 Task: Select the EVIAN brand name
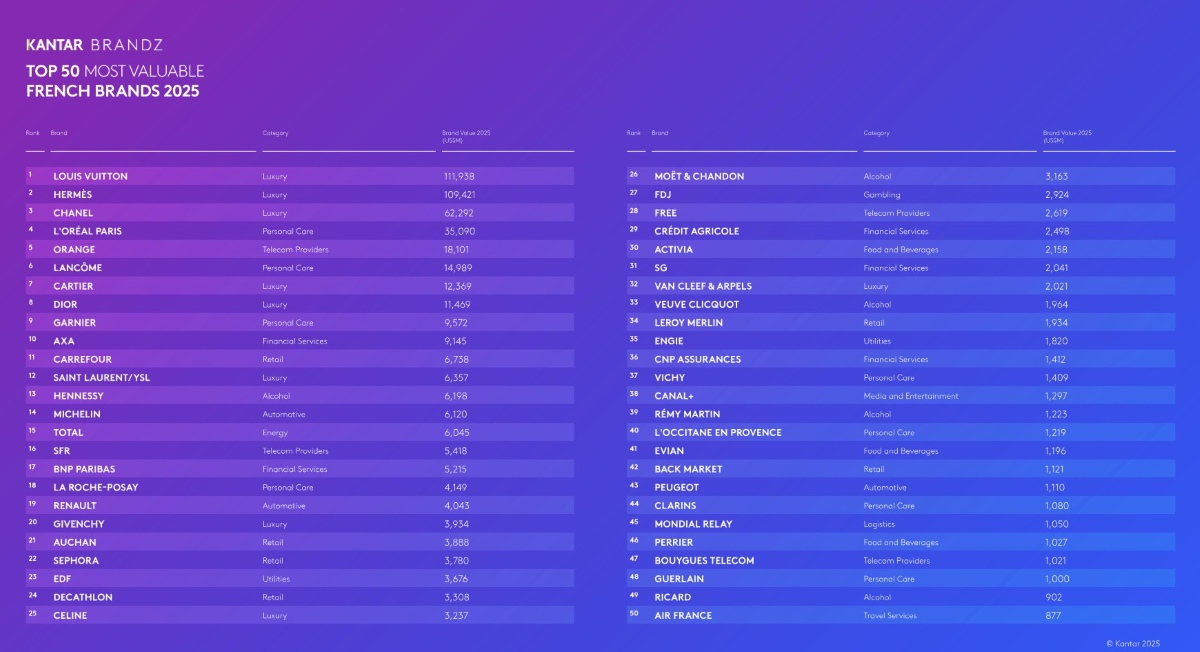[669, 450]
